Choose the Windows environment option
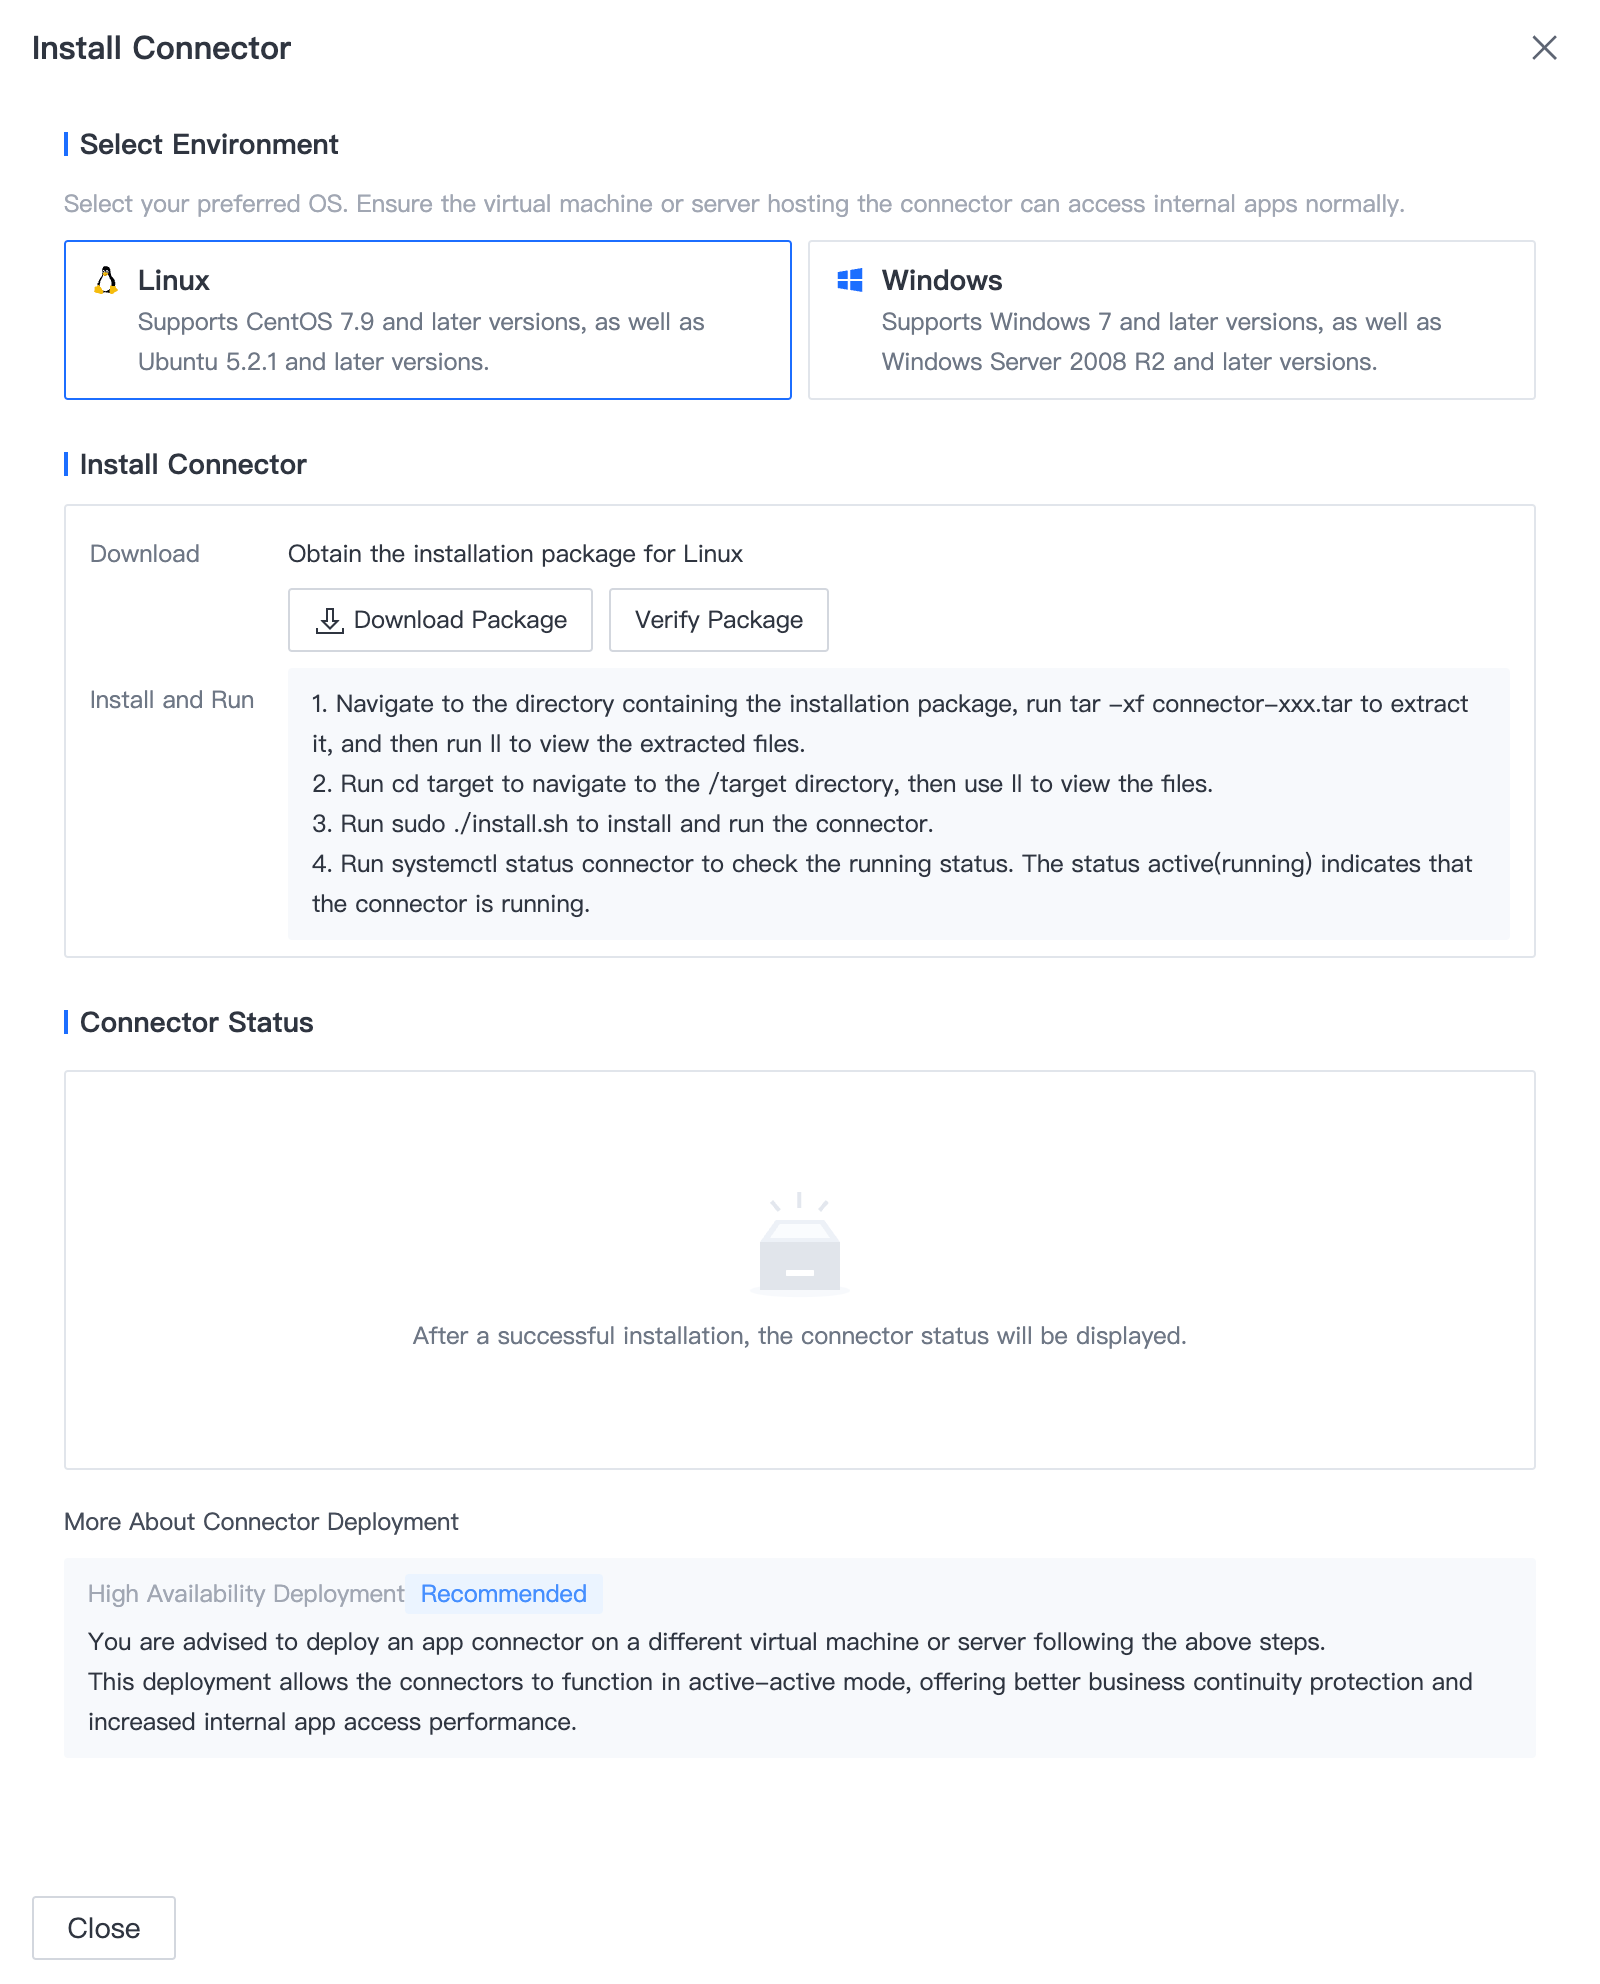The image size is (1600, 1984). 1171,320
